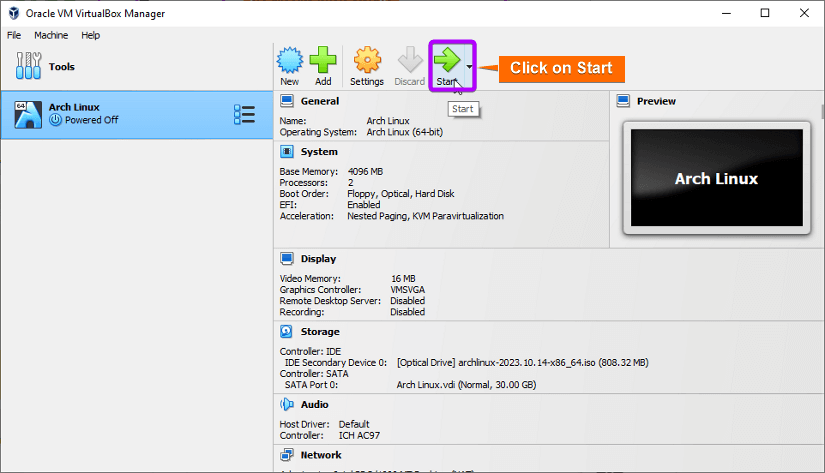Open the Storage settings heading link
Image resolution: width=825 pixels, height=473 pixels.
pyautogui.click(x=320, y=331)
